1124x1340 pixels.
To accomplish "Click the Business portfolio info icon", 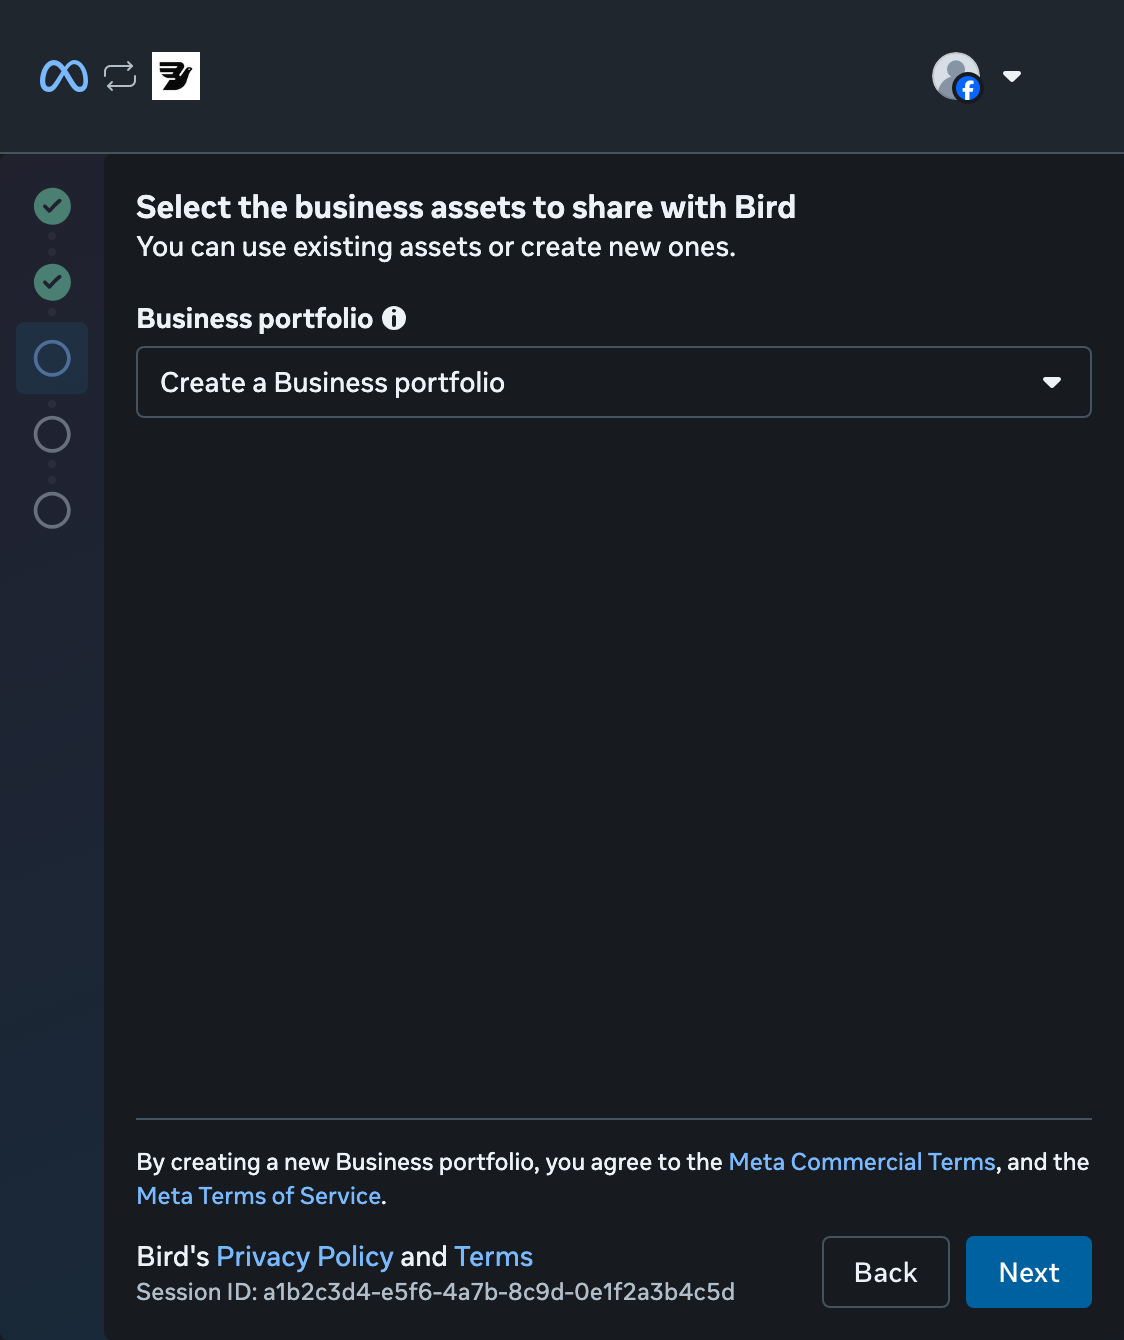I will click(394, 318).
